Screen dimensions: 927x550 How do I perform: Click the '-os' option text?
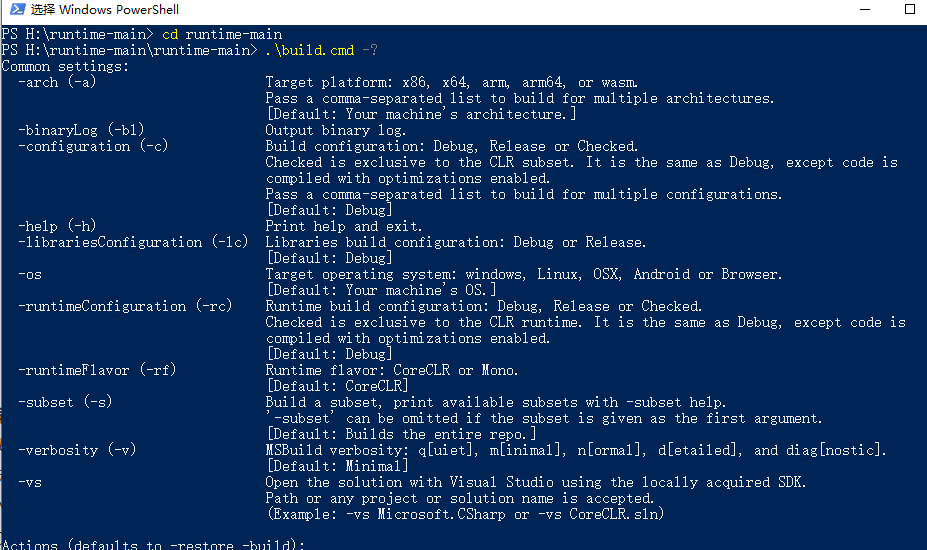(30, 274)
